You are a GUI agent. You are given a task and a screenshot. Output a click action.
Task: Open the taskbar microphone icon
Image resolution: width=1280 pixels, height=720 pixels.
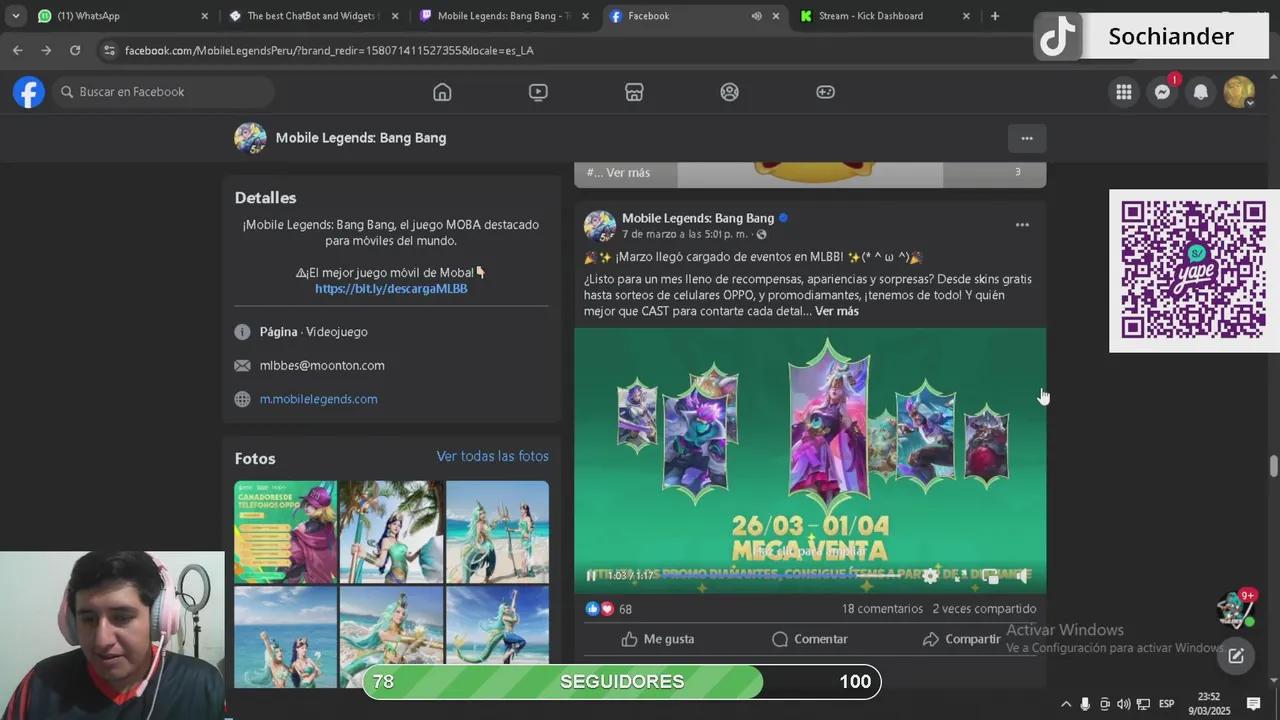(x=1085, y=704)
